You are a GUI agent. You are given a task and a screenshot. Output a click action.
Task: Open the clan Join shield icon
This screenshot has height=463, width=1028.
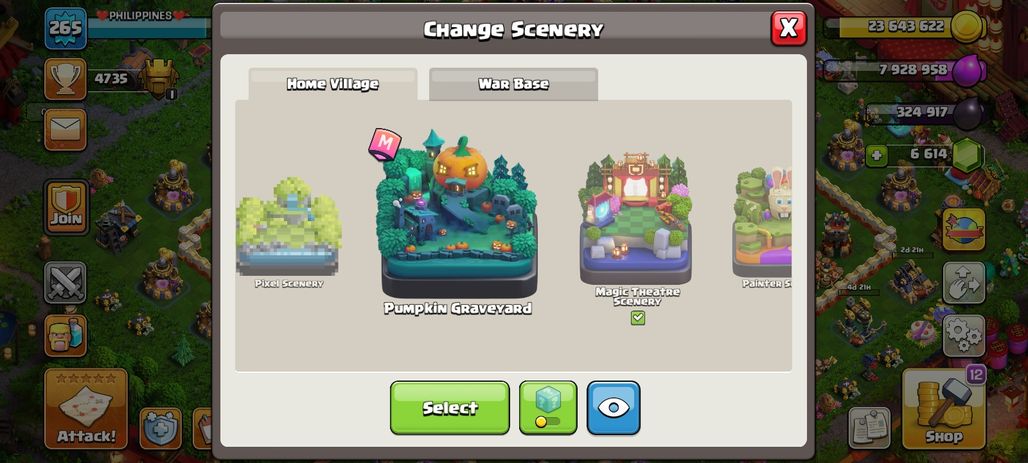66,207
